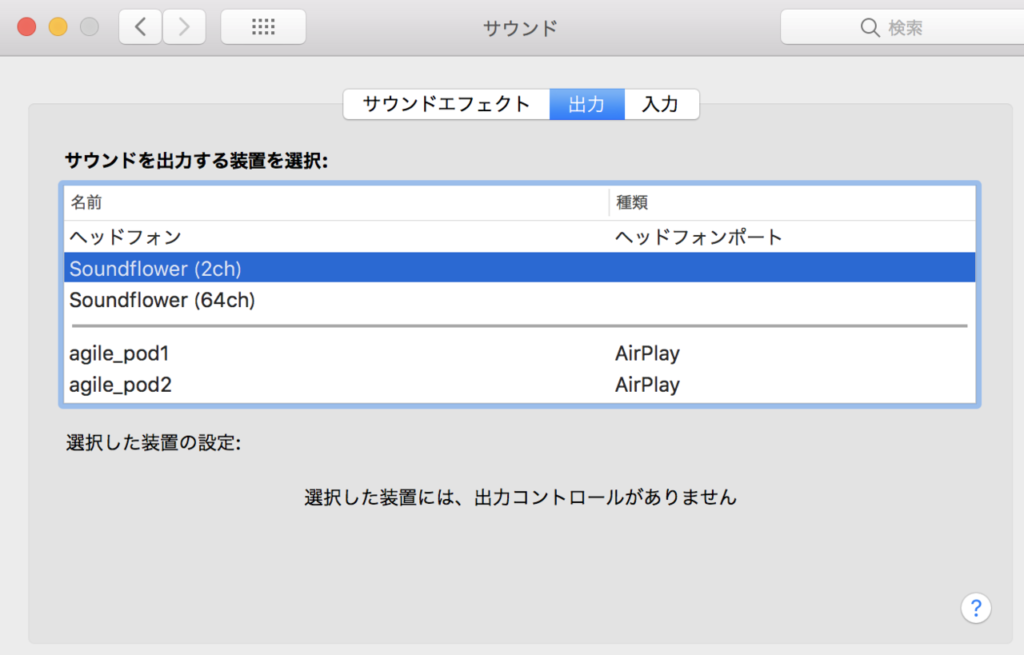This screenshot has height=655, width=1024.
Task: Minimize the window with yellow button
Action: pyautogui.click(x=58, y=27)
